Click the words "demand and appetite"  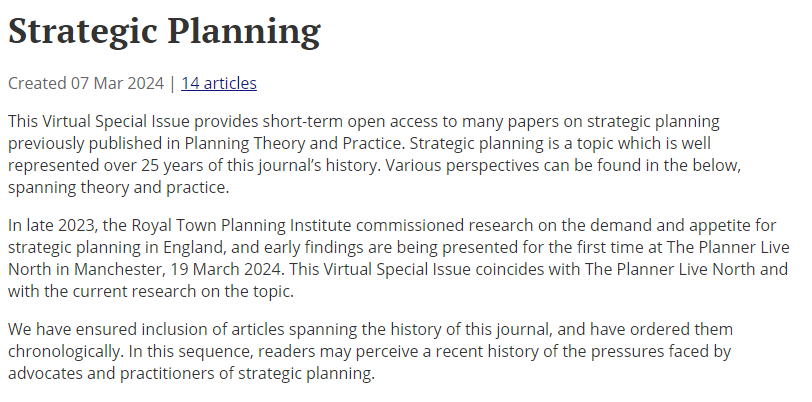point(646,225)
